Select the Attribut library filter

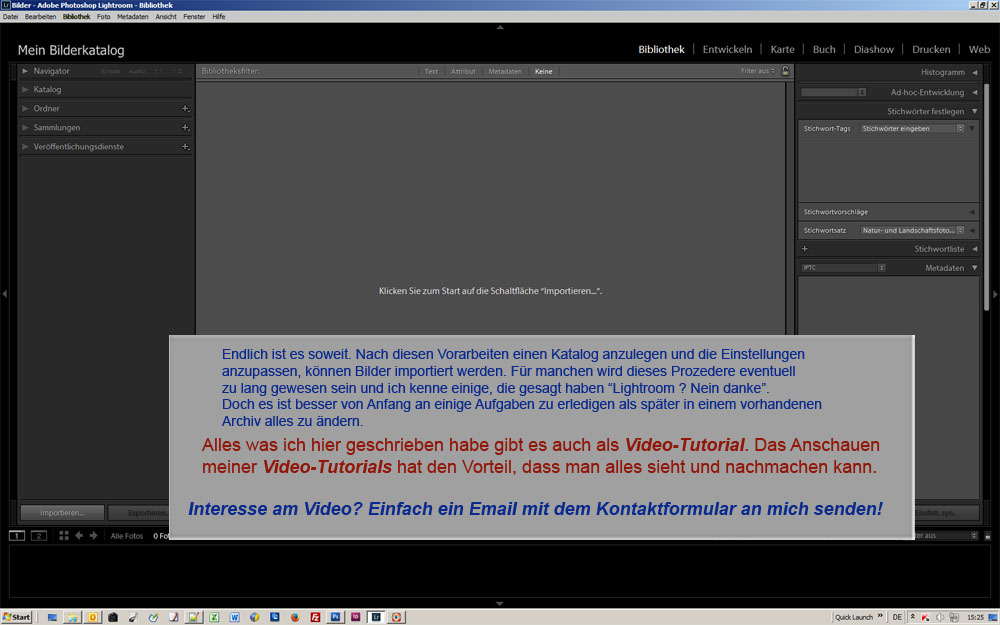pyautogui.click(x=463, y=72)
